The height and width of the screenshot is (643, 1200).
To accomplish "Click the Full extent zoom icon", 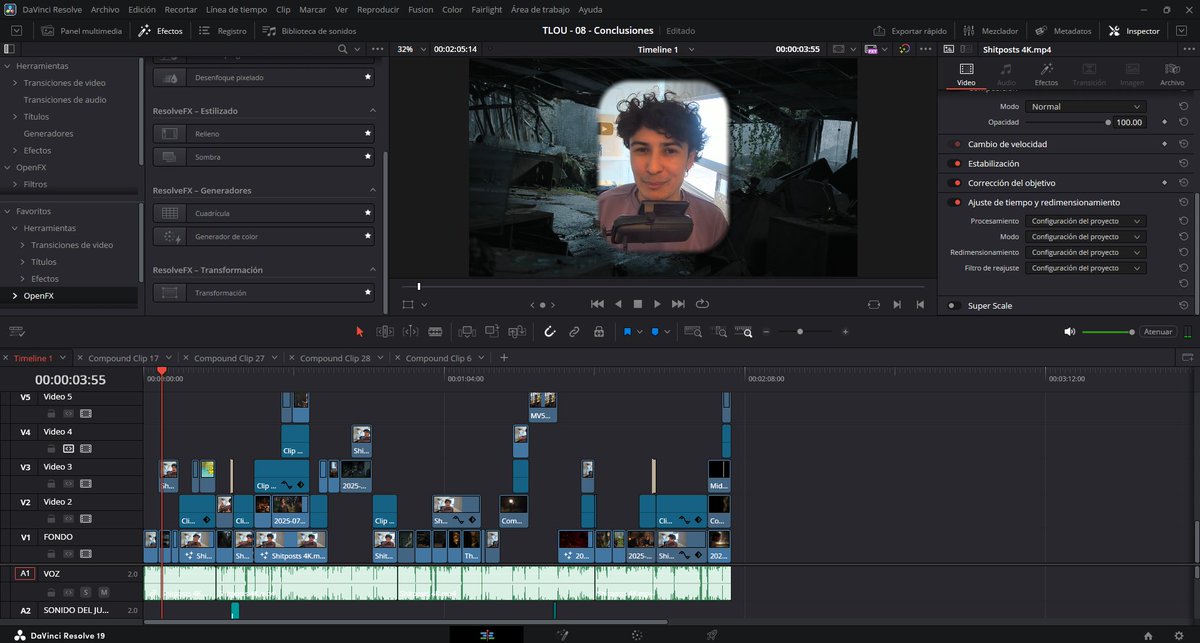I will click(x=693, y=331).
